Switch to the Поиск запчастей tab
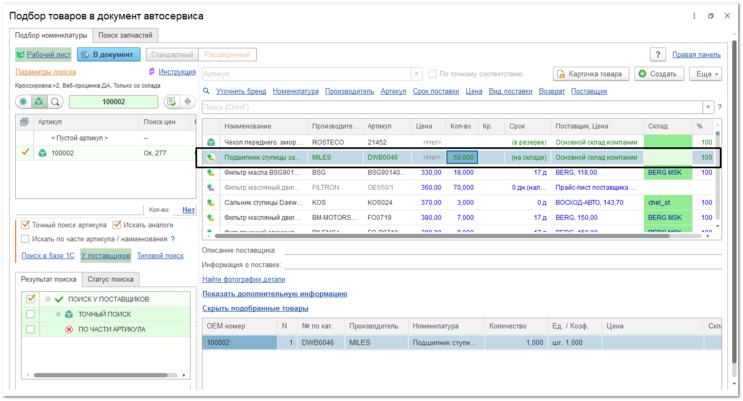The image size is (743, 401). coord(125,35)
